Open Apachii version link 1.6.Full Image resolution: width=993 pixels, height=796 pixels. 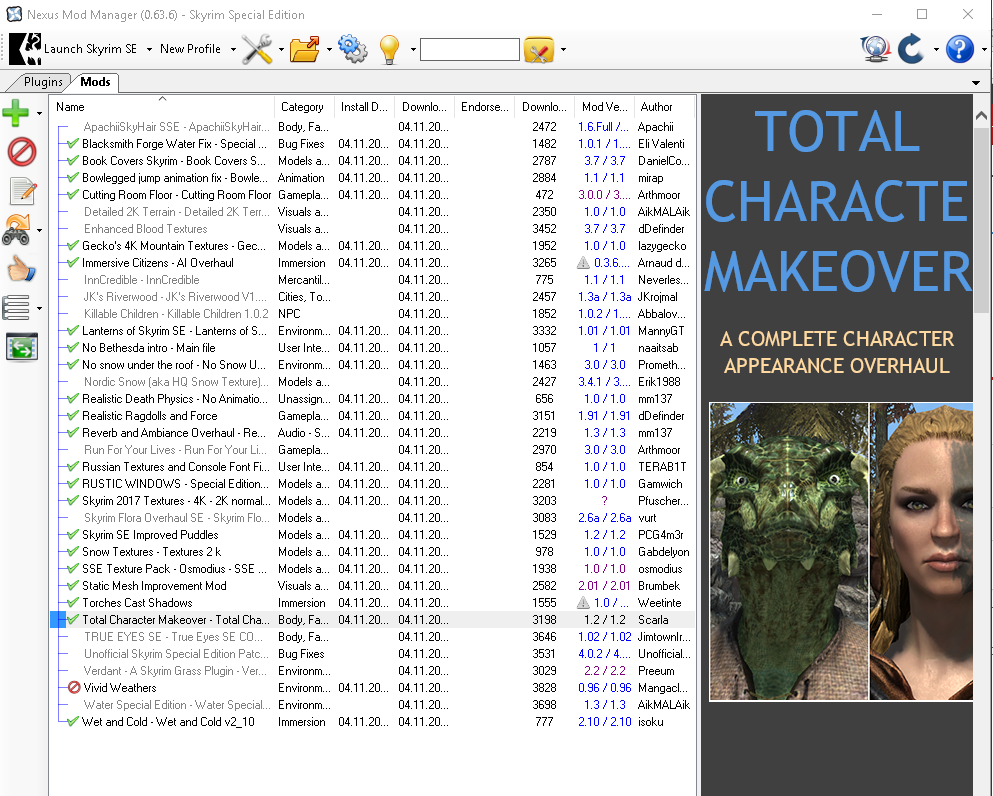(603, 127)
